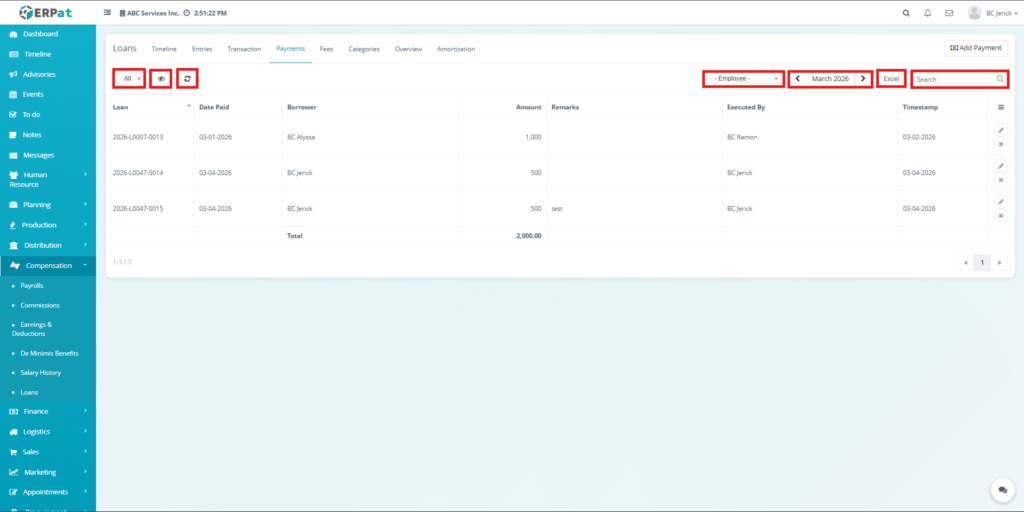Expand the Finance sidebar menu
Screen dimensions: 1024x512
(48, 411)
